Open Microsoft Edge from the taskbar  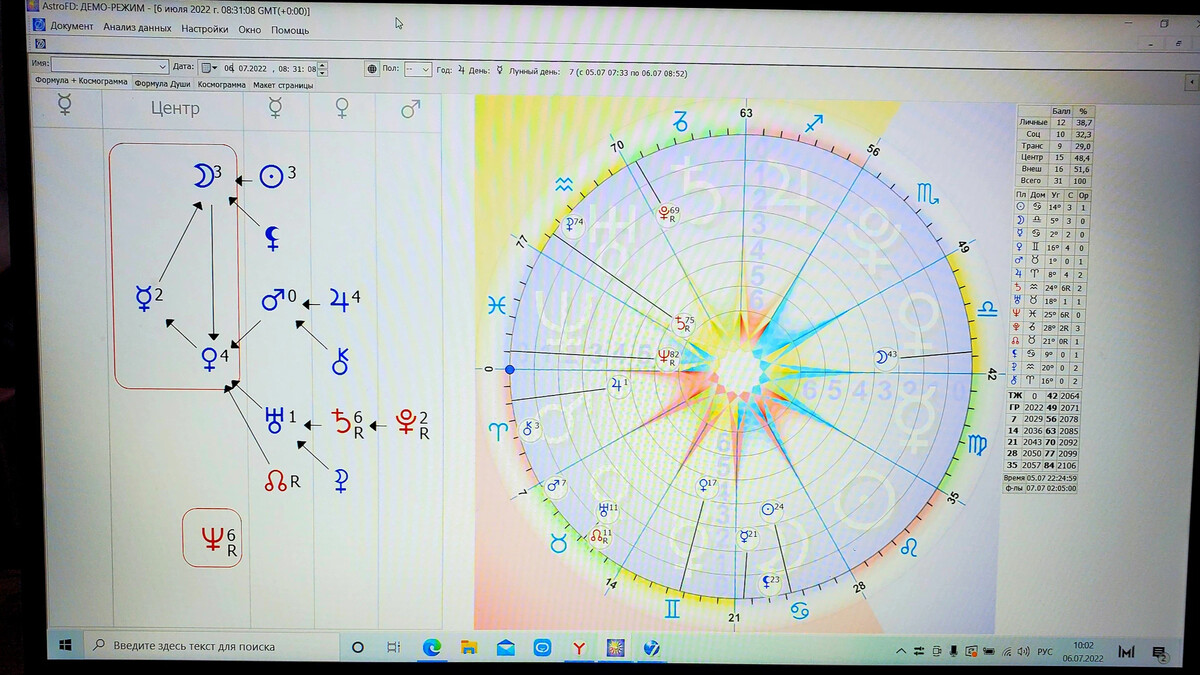432,648
